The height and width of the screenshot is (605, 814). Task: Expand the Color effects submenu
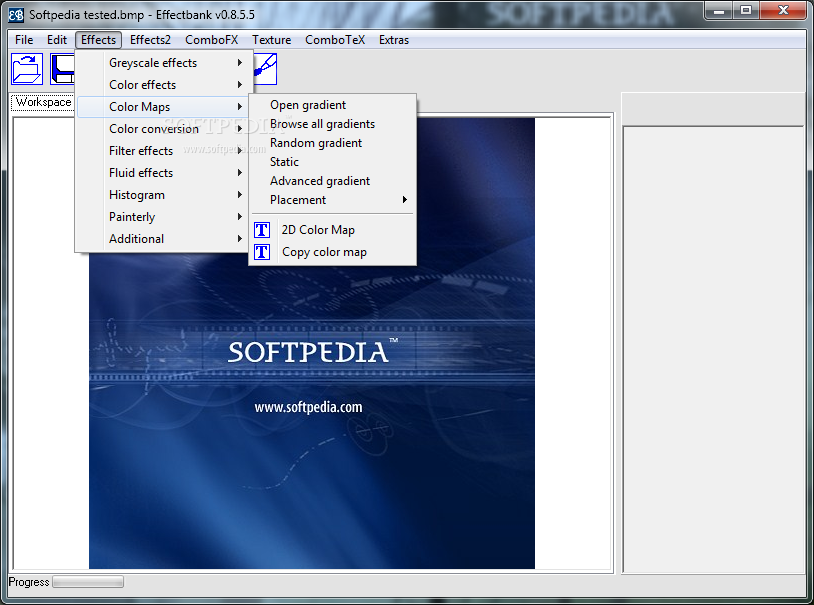pos(162,85)
